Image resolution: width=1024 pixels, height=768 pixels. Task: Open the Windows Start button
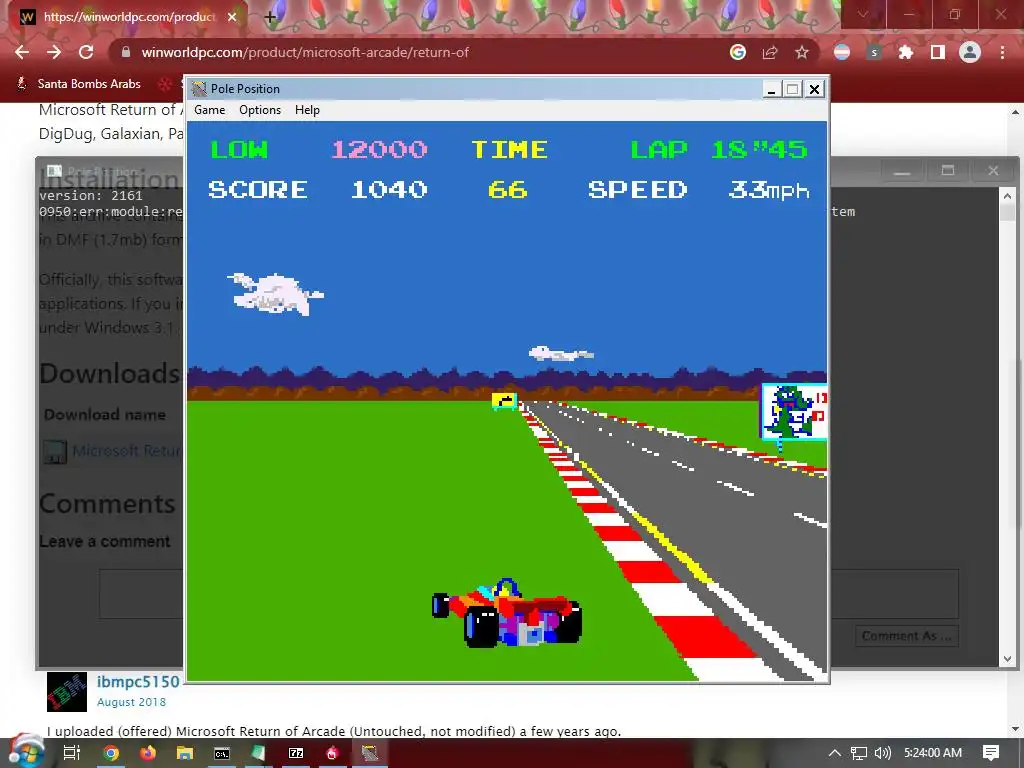click(25, 752)
